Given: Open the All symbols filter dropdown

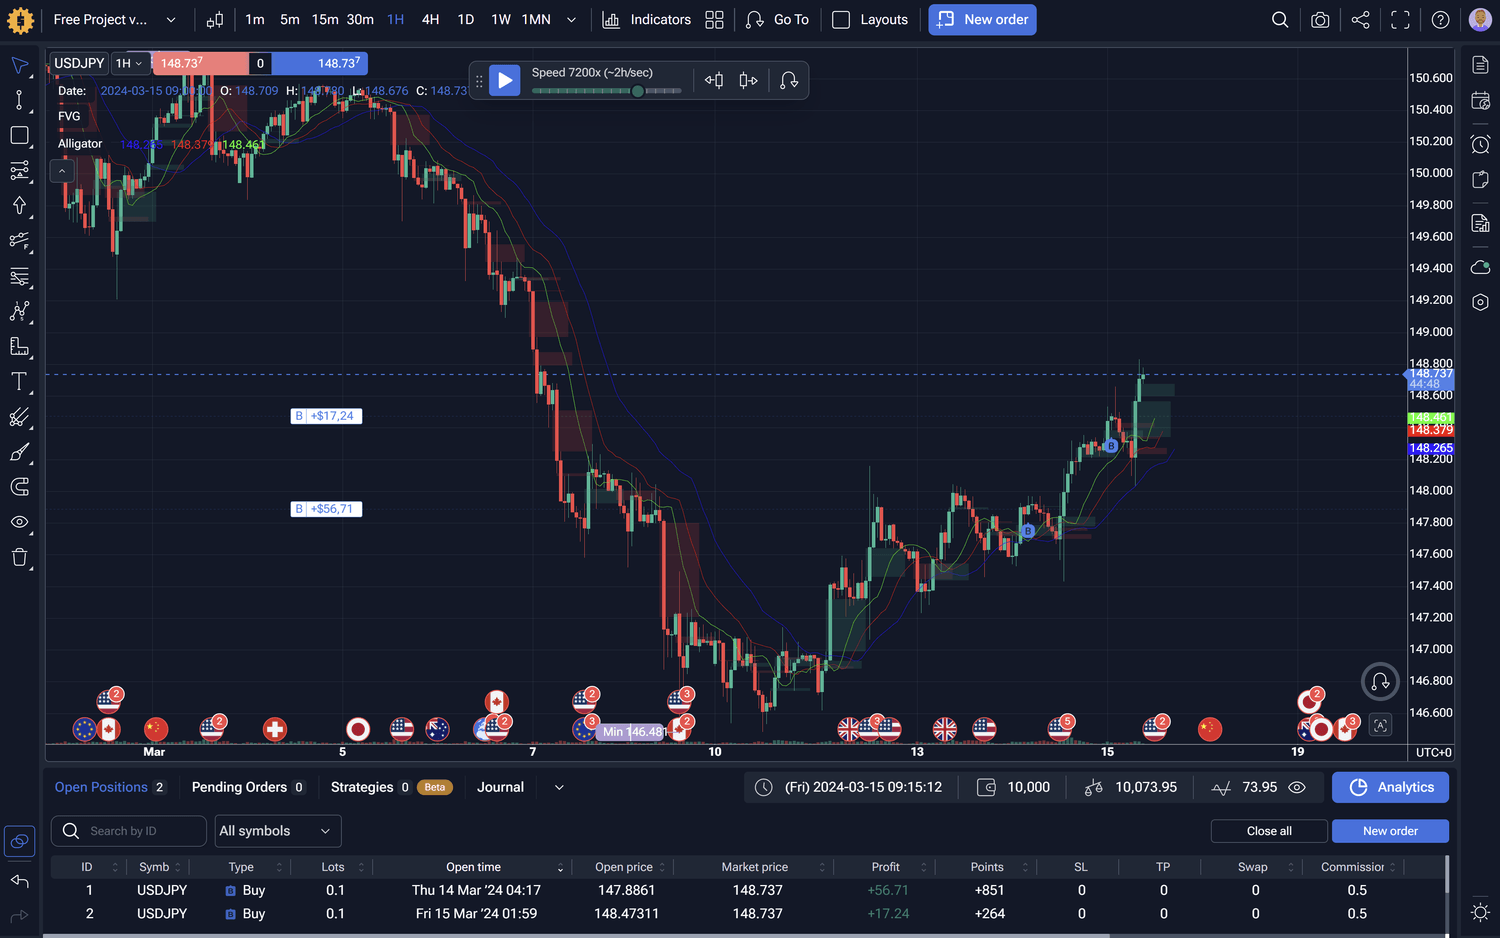Looking at the screenshot, I should pos(278,831).
